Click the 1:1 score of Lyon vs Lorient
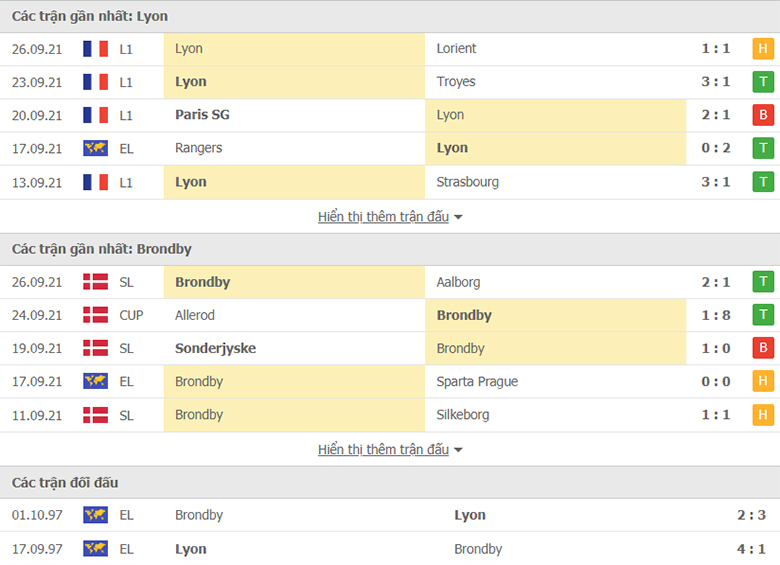The image size is (780, 565). (x=716, y=49)
